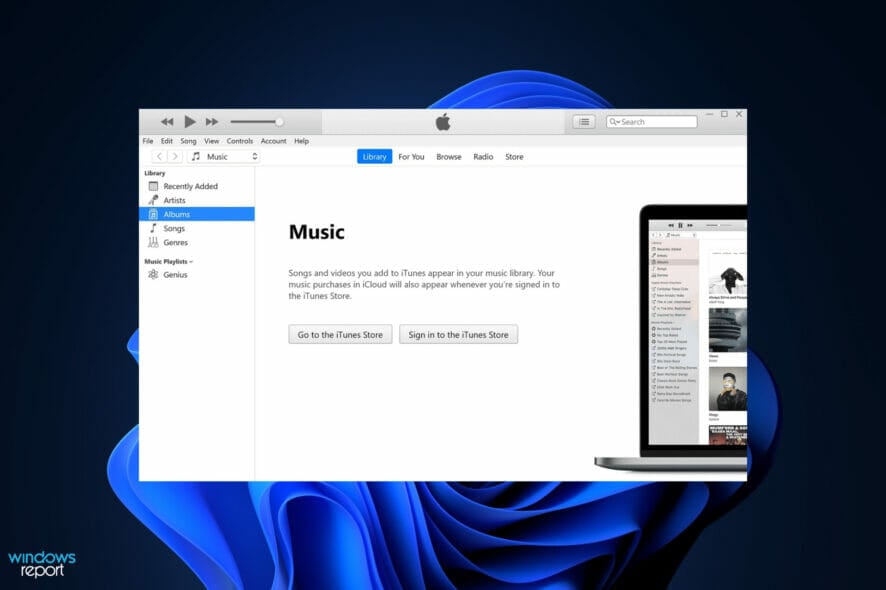Select Artists in the sidebar
The width and height of the screenshot is (886, 590).
pos(197,200)
